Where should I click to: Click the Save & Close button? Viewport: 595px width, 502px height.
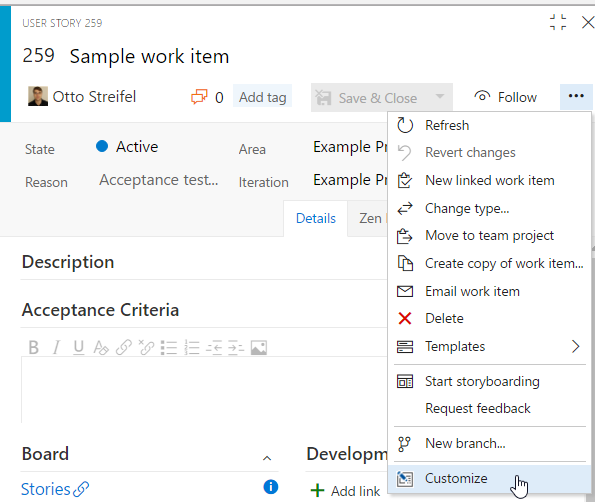point(367,98)
